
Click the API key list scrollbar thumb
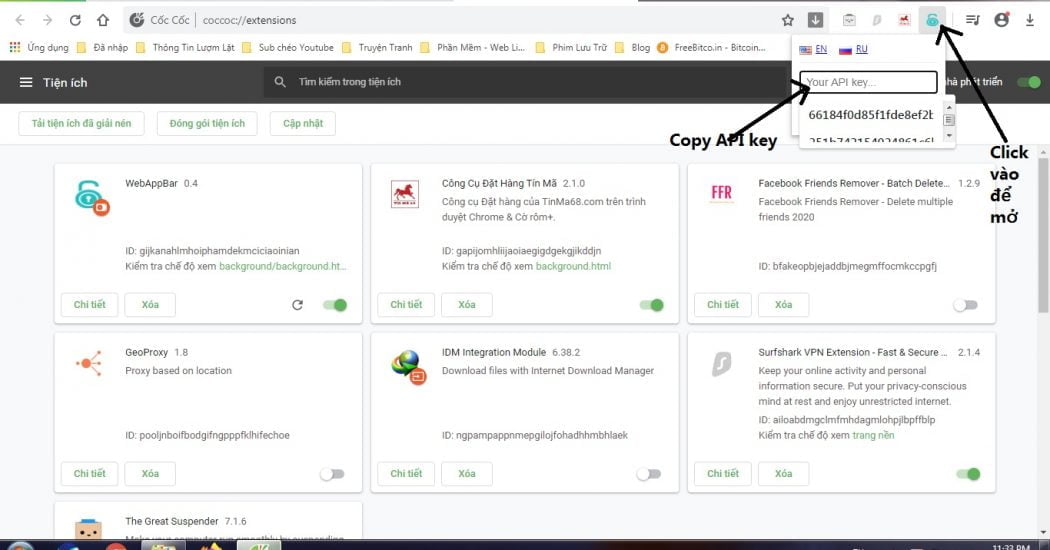tap(948, 120)
